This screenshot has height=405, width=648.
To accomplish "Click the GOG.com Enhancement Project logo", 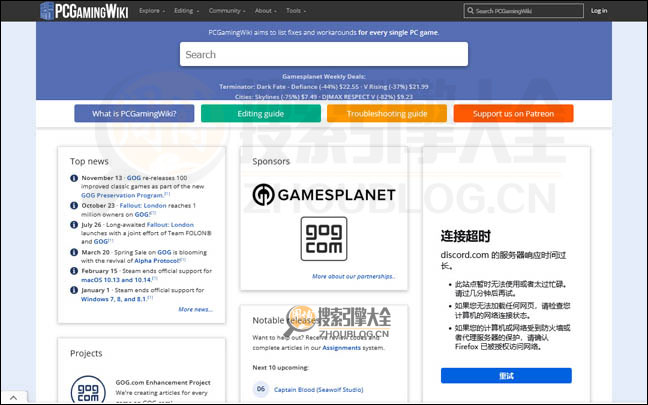I will coord(88,390).
